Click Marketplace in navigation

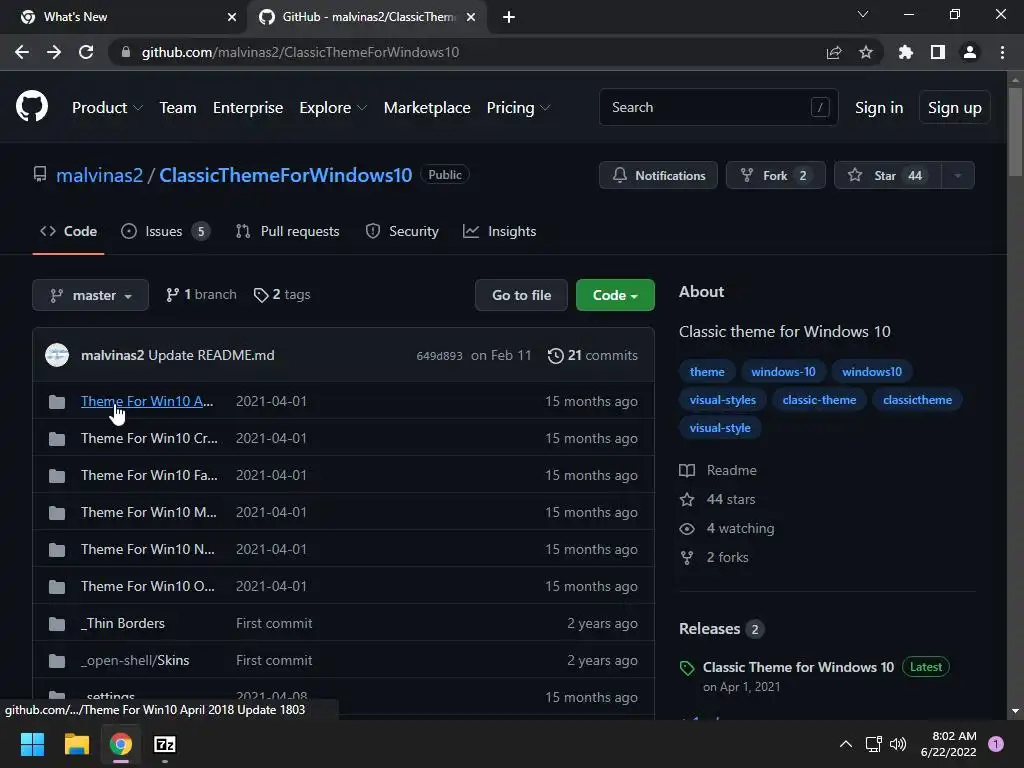point(427,108)
